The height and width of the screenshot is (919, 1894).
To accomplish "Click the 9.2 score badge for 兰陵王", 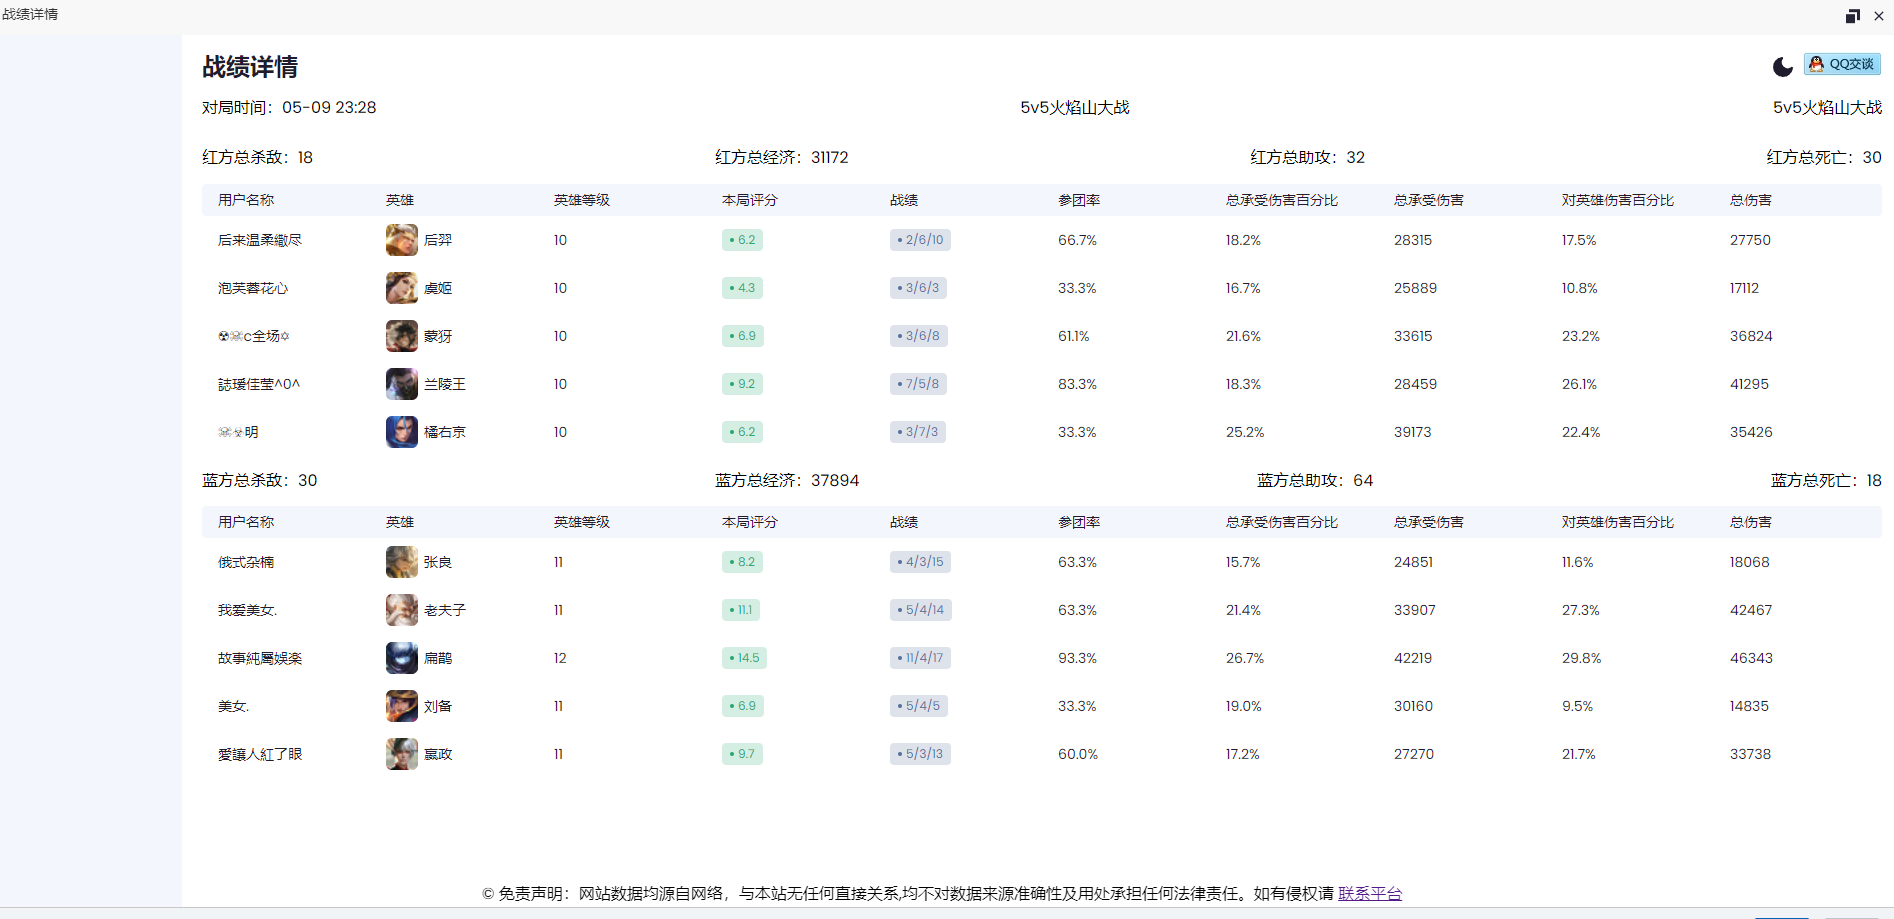I will 742,384.
